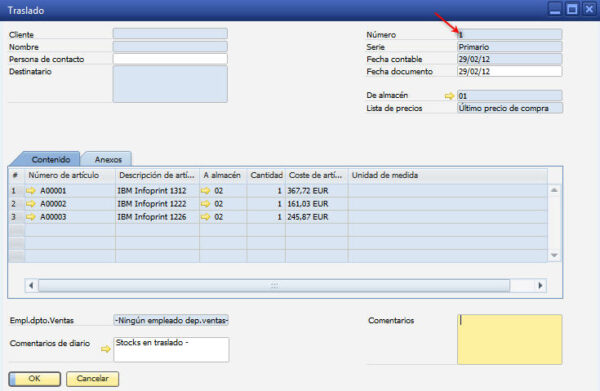The width and height of the screenshot is (600, 391).
Task: Edit the Fecha documento field
Action: (x=509, y=72)
